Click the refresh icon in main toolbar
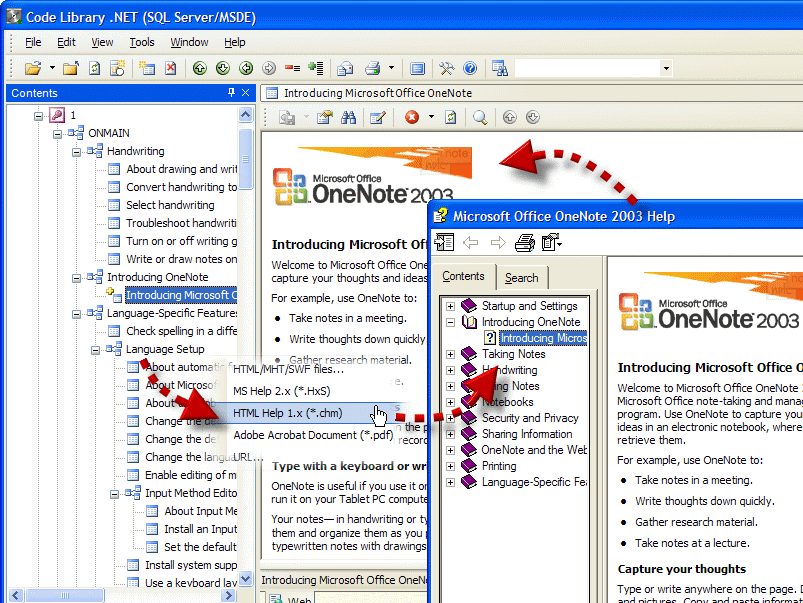Image resolution: width=803 pixels, height=603 pixels. point(94,68)
